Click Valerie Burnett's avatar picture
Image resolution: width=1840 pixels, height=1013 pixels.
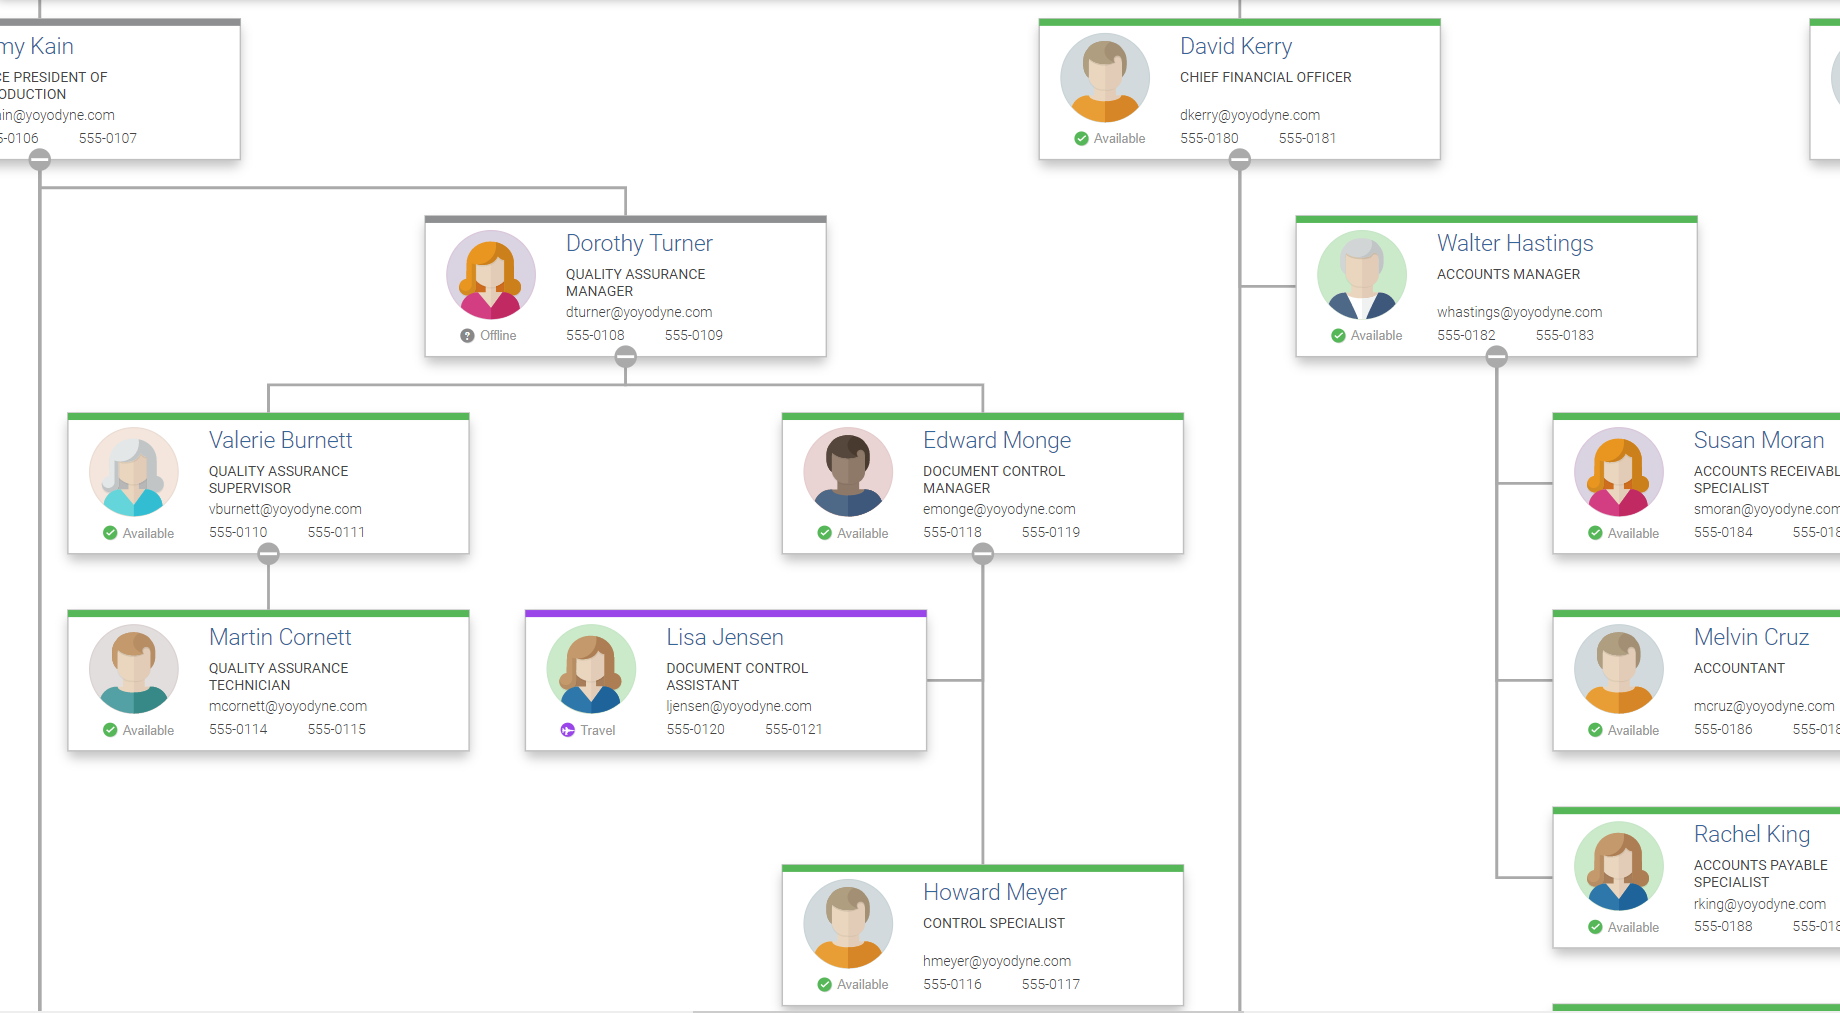(x=134, y=472)
